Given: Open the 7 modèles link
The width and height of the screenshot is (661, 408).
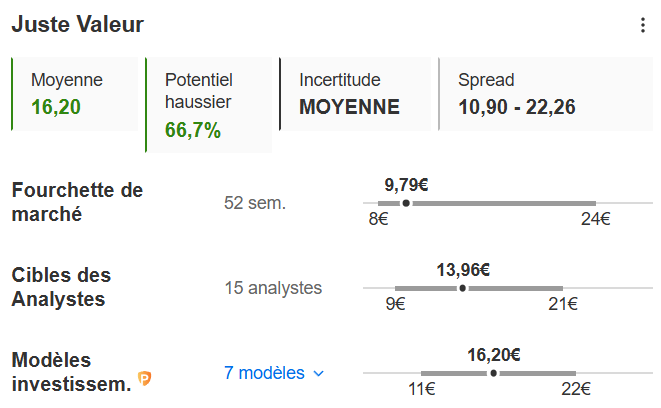Looking at the screenshot, I should click(264, 373).
